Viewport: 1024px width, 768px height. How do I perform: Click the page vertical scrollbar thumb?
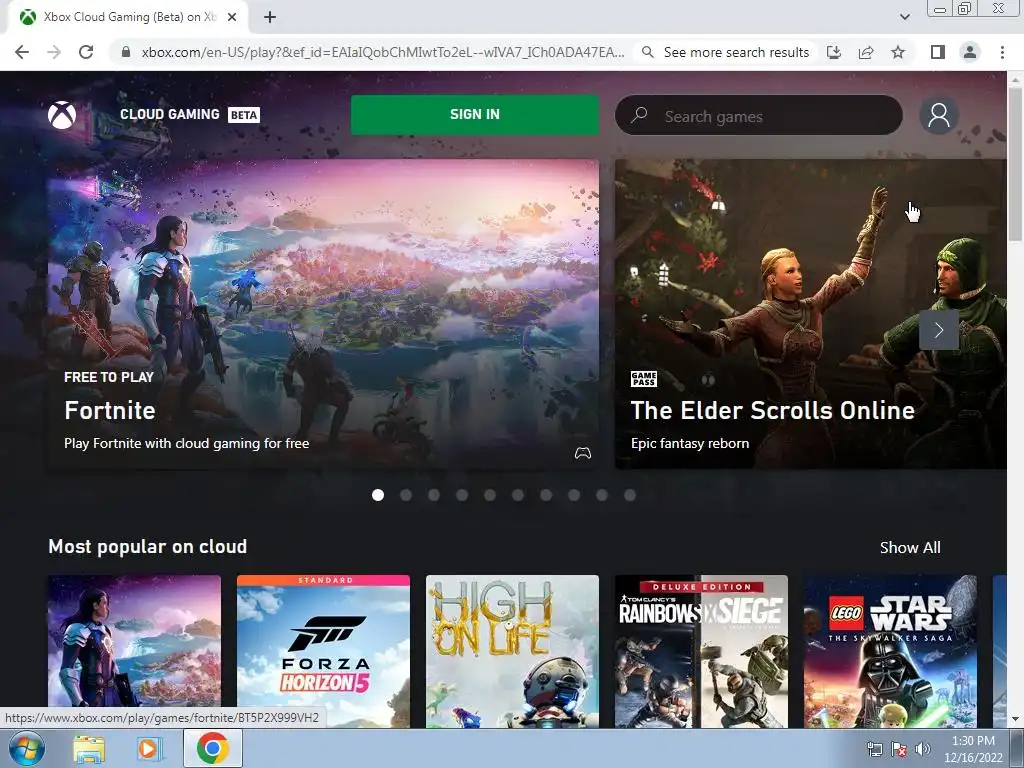[x=1016, y=163]
